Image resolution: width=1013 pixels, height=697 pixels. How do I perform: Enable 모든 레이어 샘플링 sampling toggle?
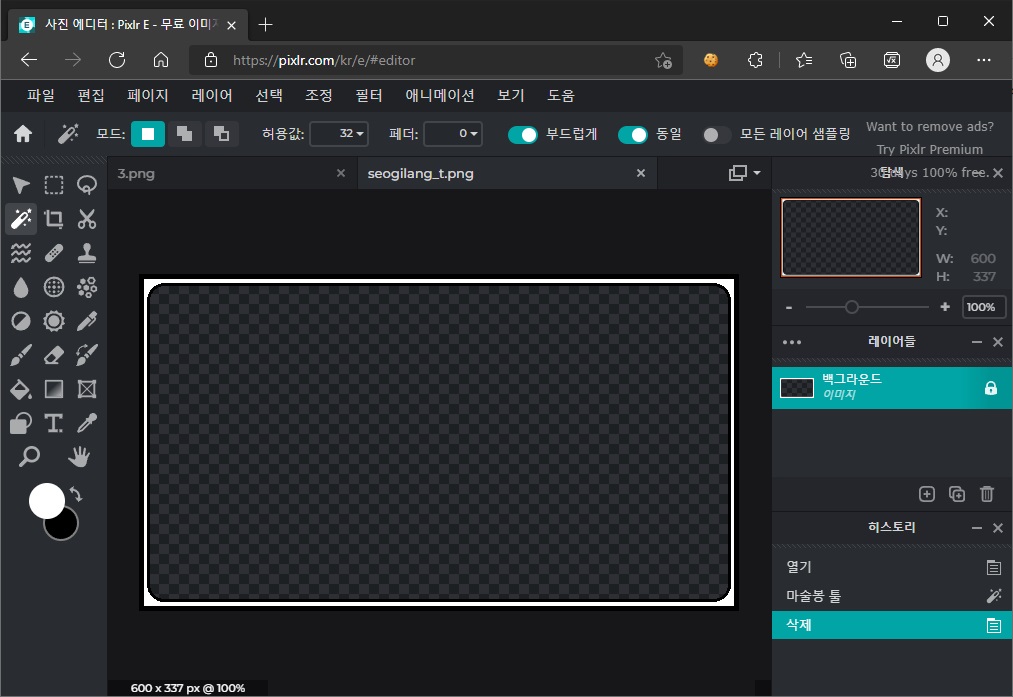(714, 133)
